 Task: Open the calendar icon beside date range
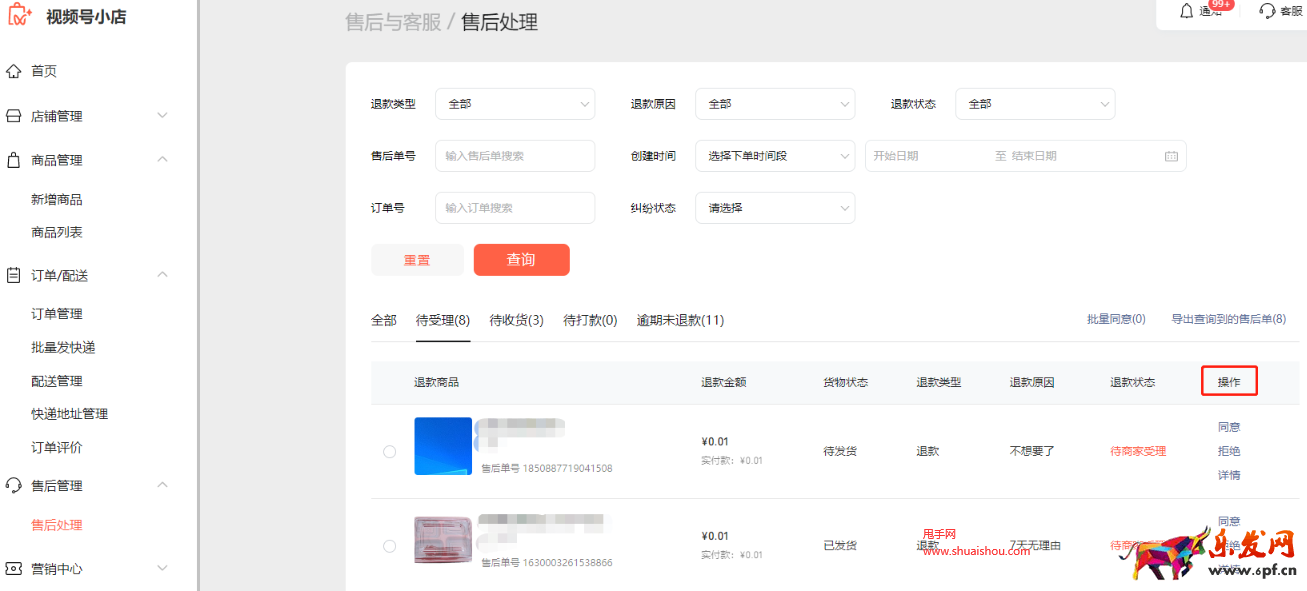(x=1171, y=155)
